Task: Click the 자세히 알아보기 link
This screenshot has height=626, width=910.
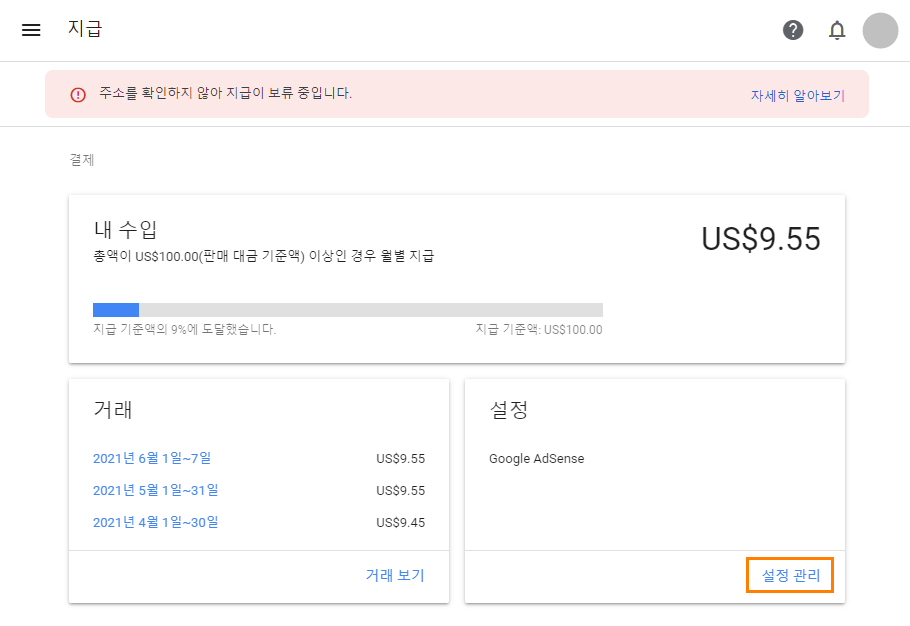Action: pyautogui.click(x=797, y=95)
